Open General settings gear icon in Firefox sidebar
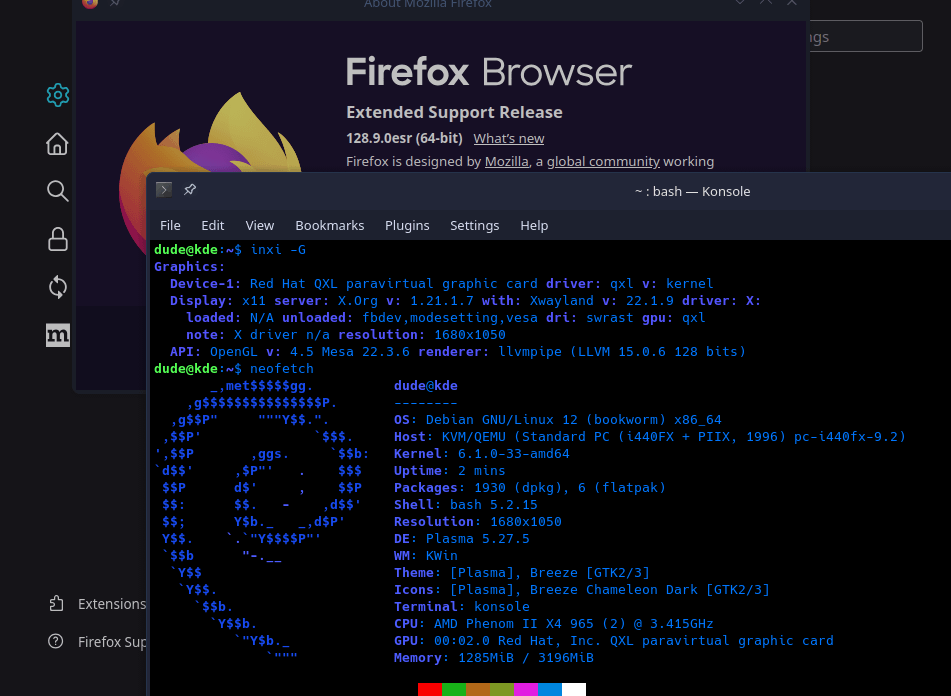Image resolution: width=951 pixels, height=696 pixels. [58, 95]
